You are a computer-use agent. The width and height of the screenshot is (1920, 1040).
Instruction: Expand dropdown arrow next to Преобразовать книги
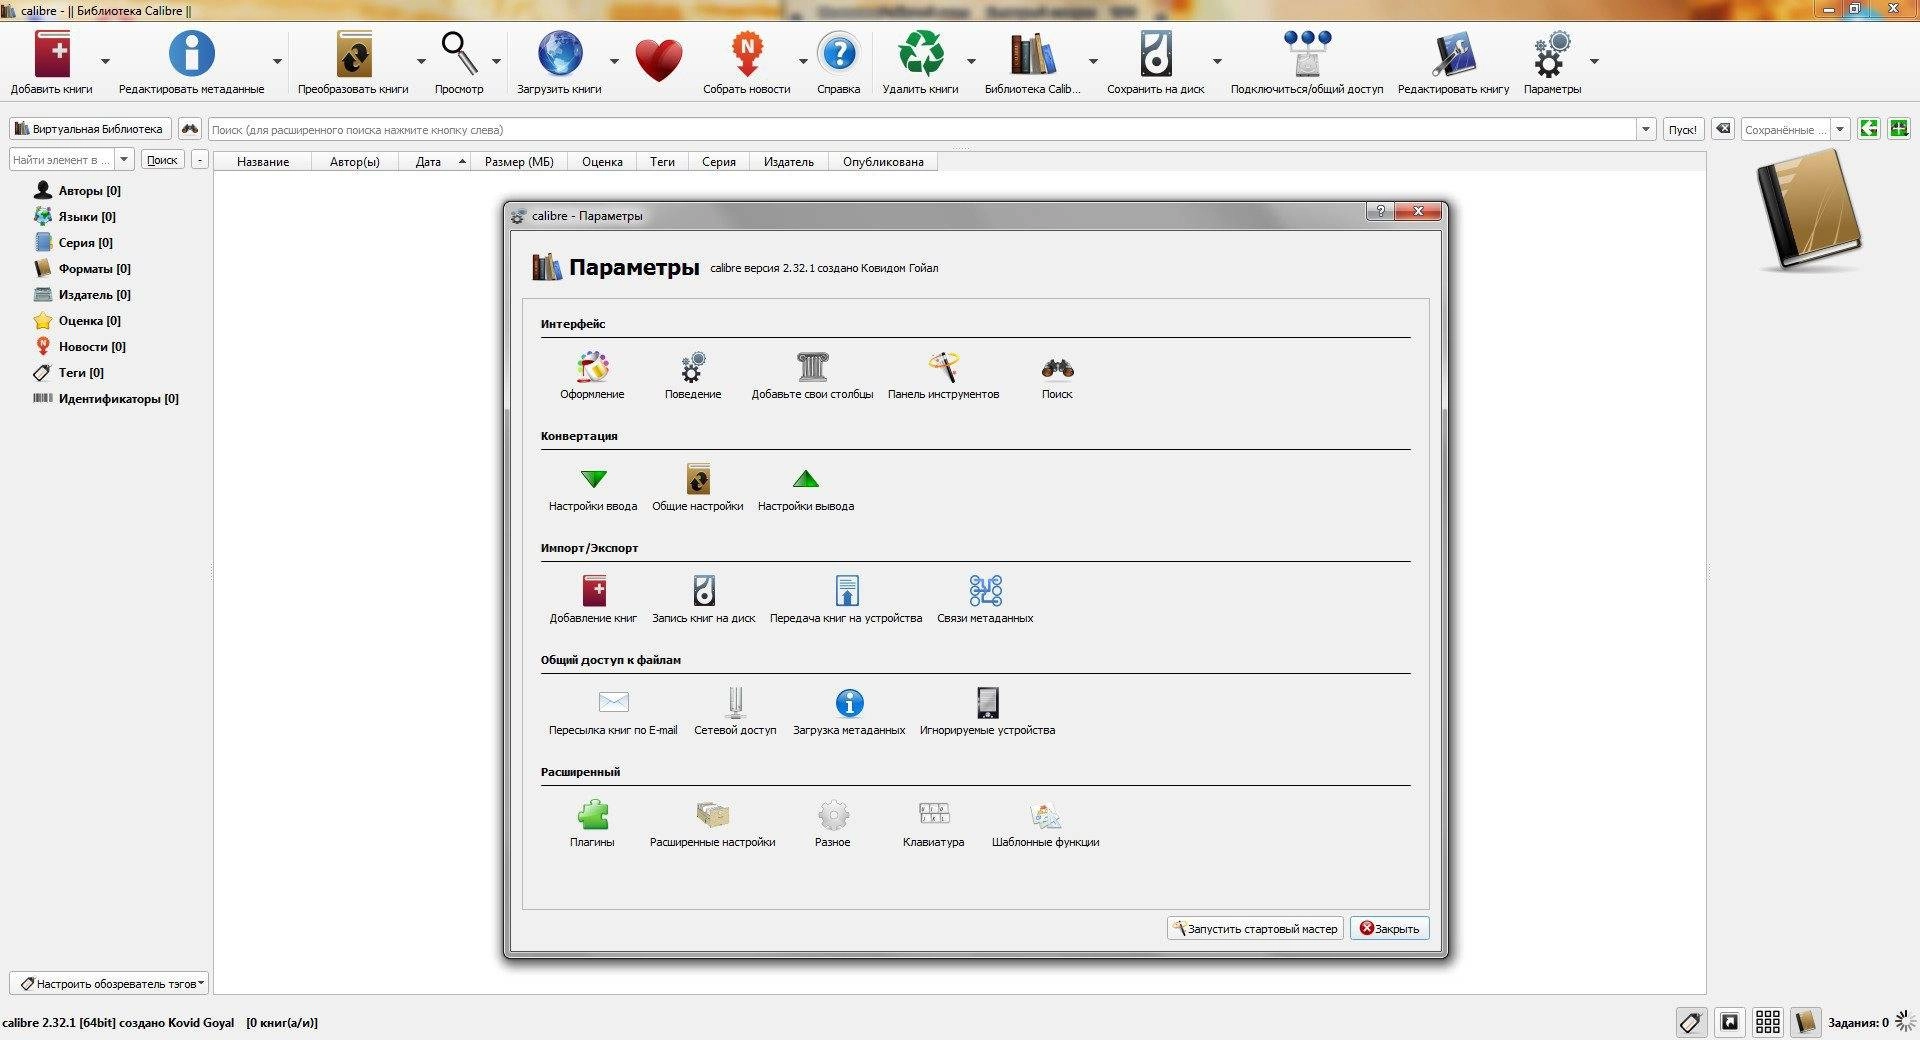click(421, 62)
